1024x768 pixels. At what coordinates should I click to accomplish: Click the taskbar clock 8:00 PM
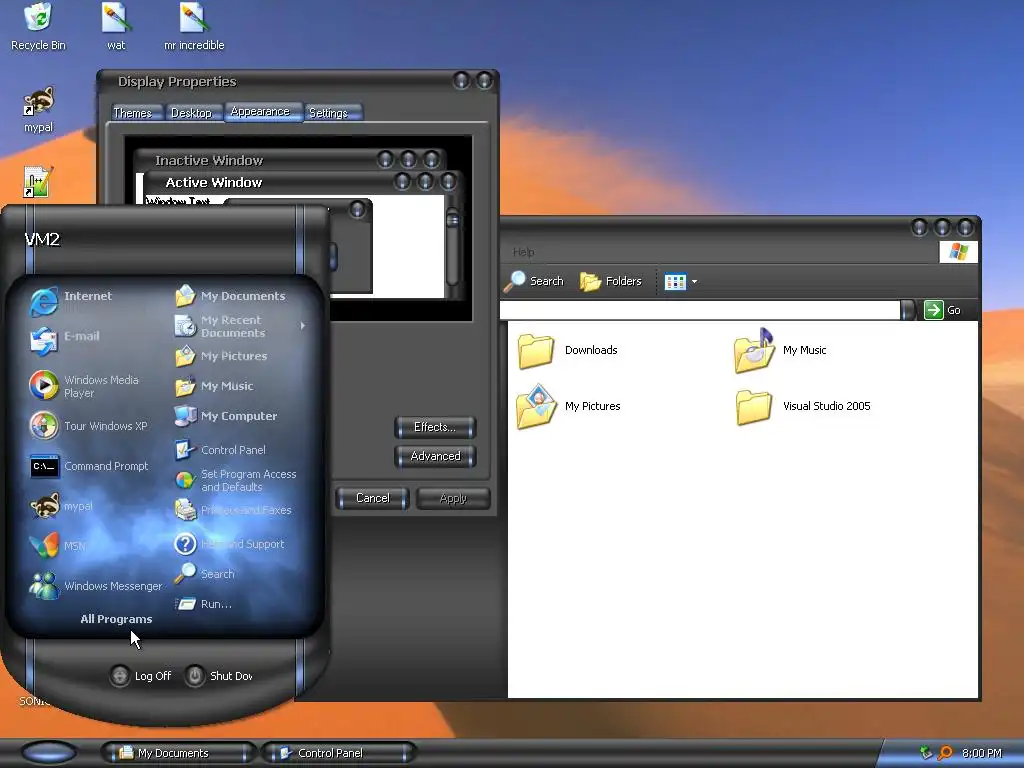point(982,753)
